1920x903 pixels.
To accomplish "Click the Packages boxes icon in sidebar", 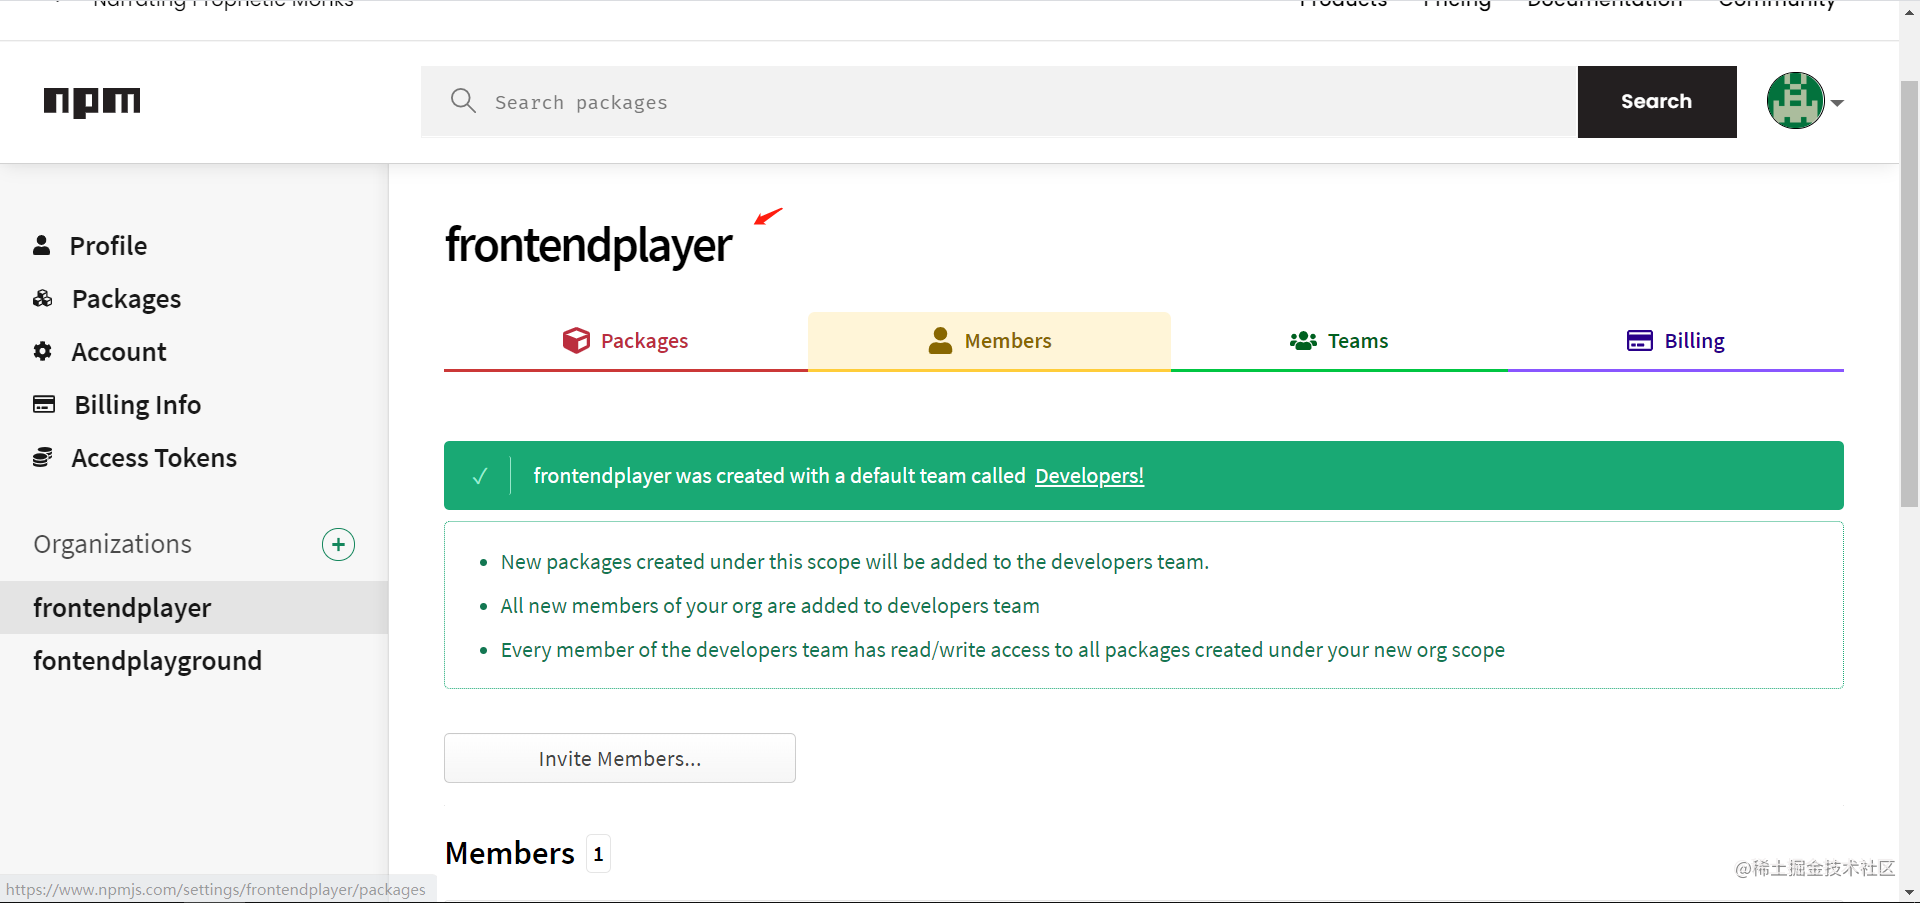I will (x=43, y=299).
